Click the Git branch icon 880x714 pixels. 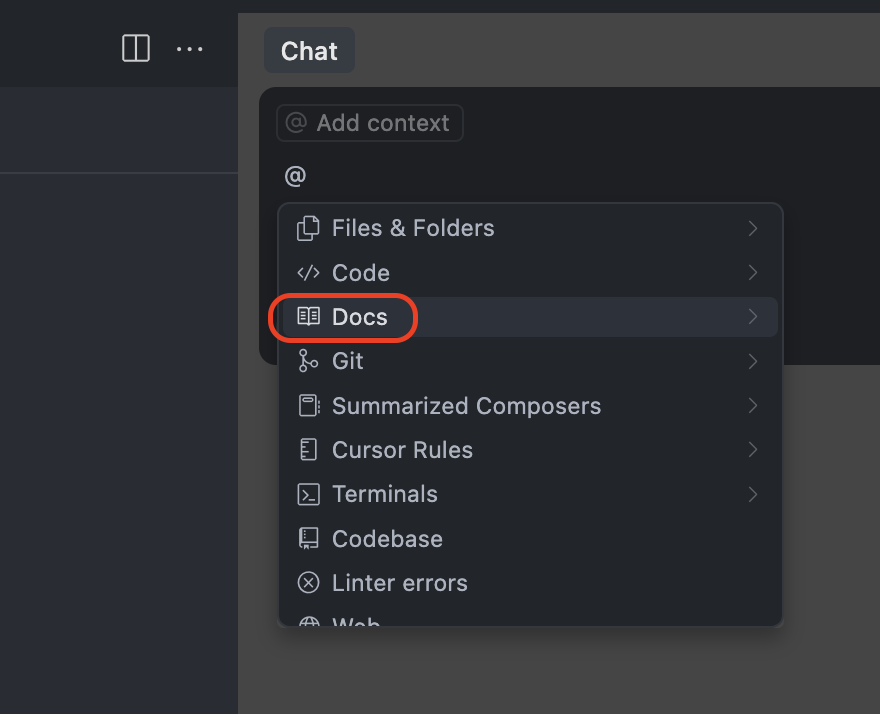pyautogui.click(x=308, y=361)
